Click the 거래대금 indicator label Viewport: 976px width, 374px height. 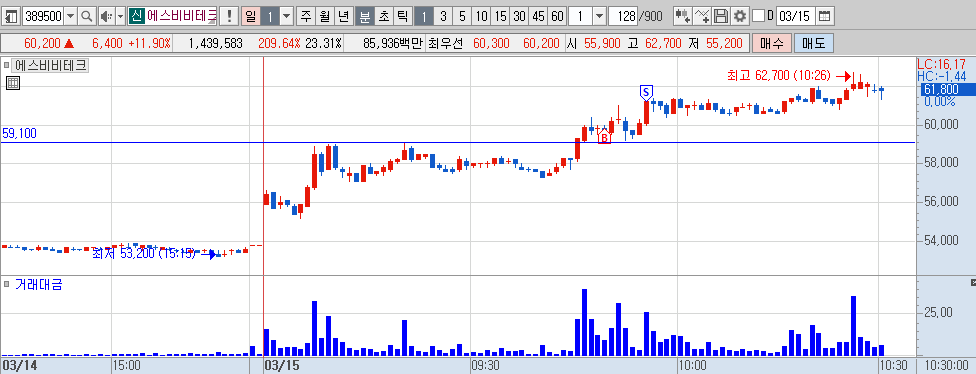click(x=39, y=285)
